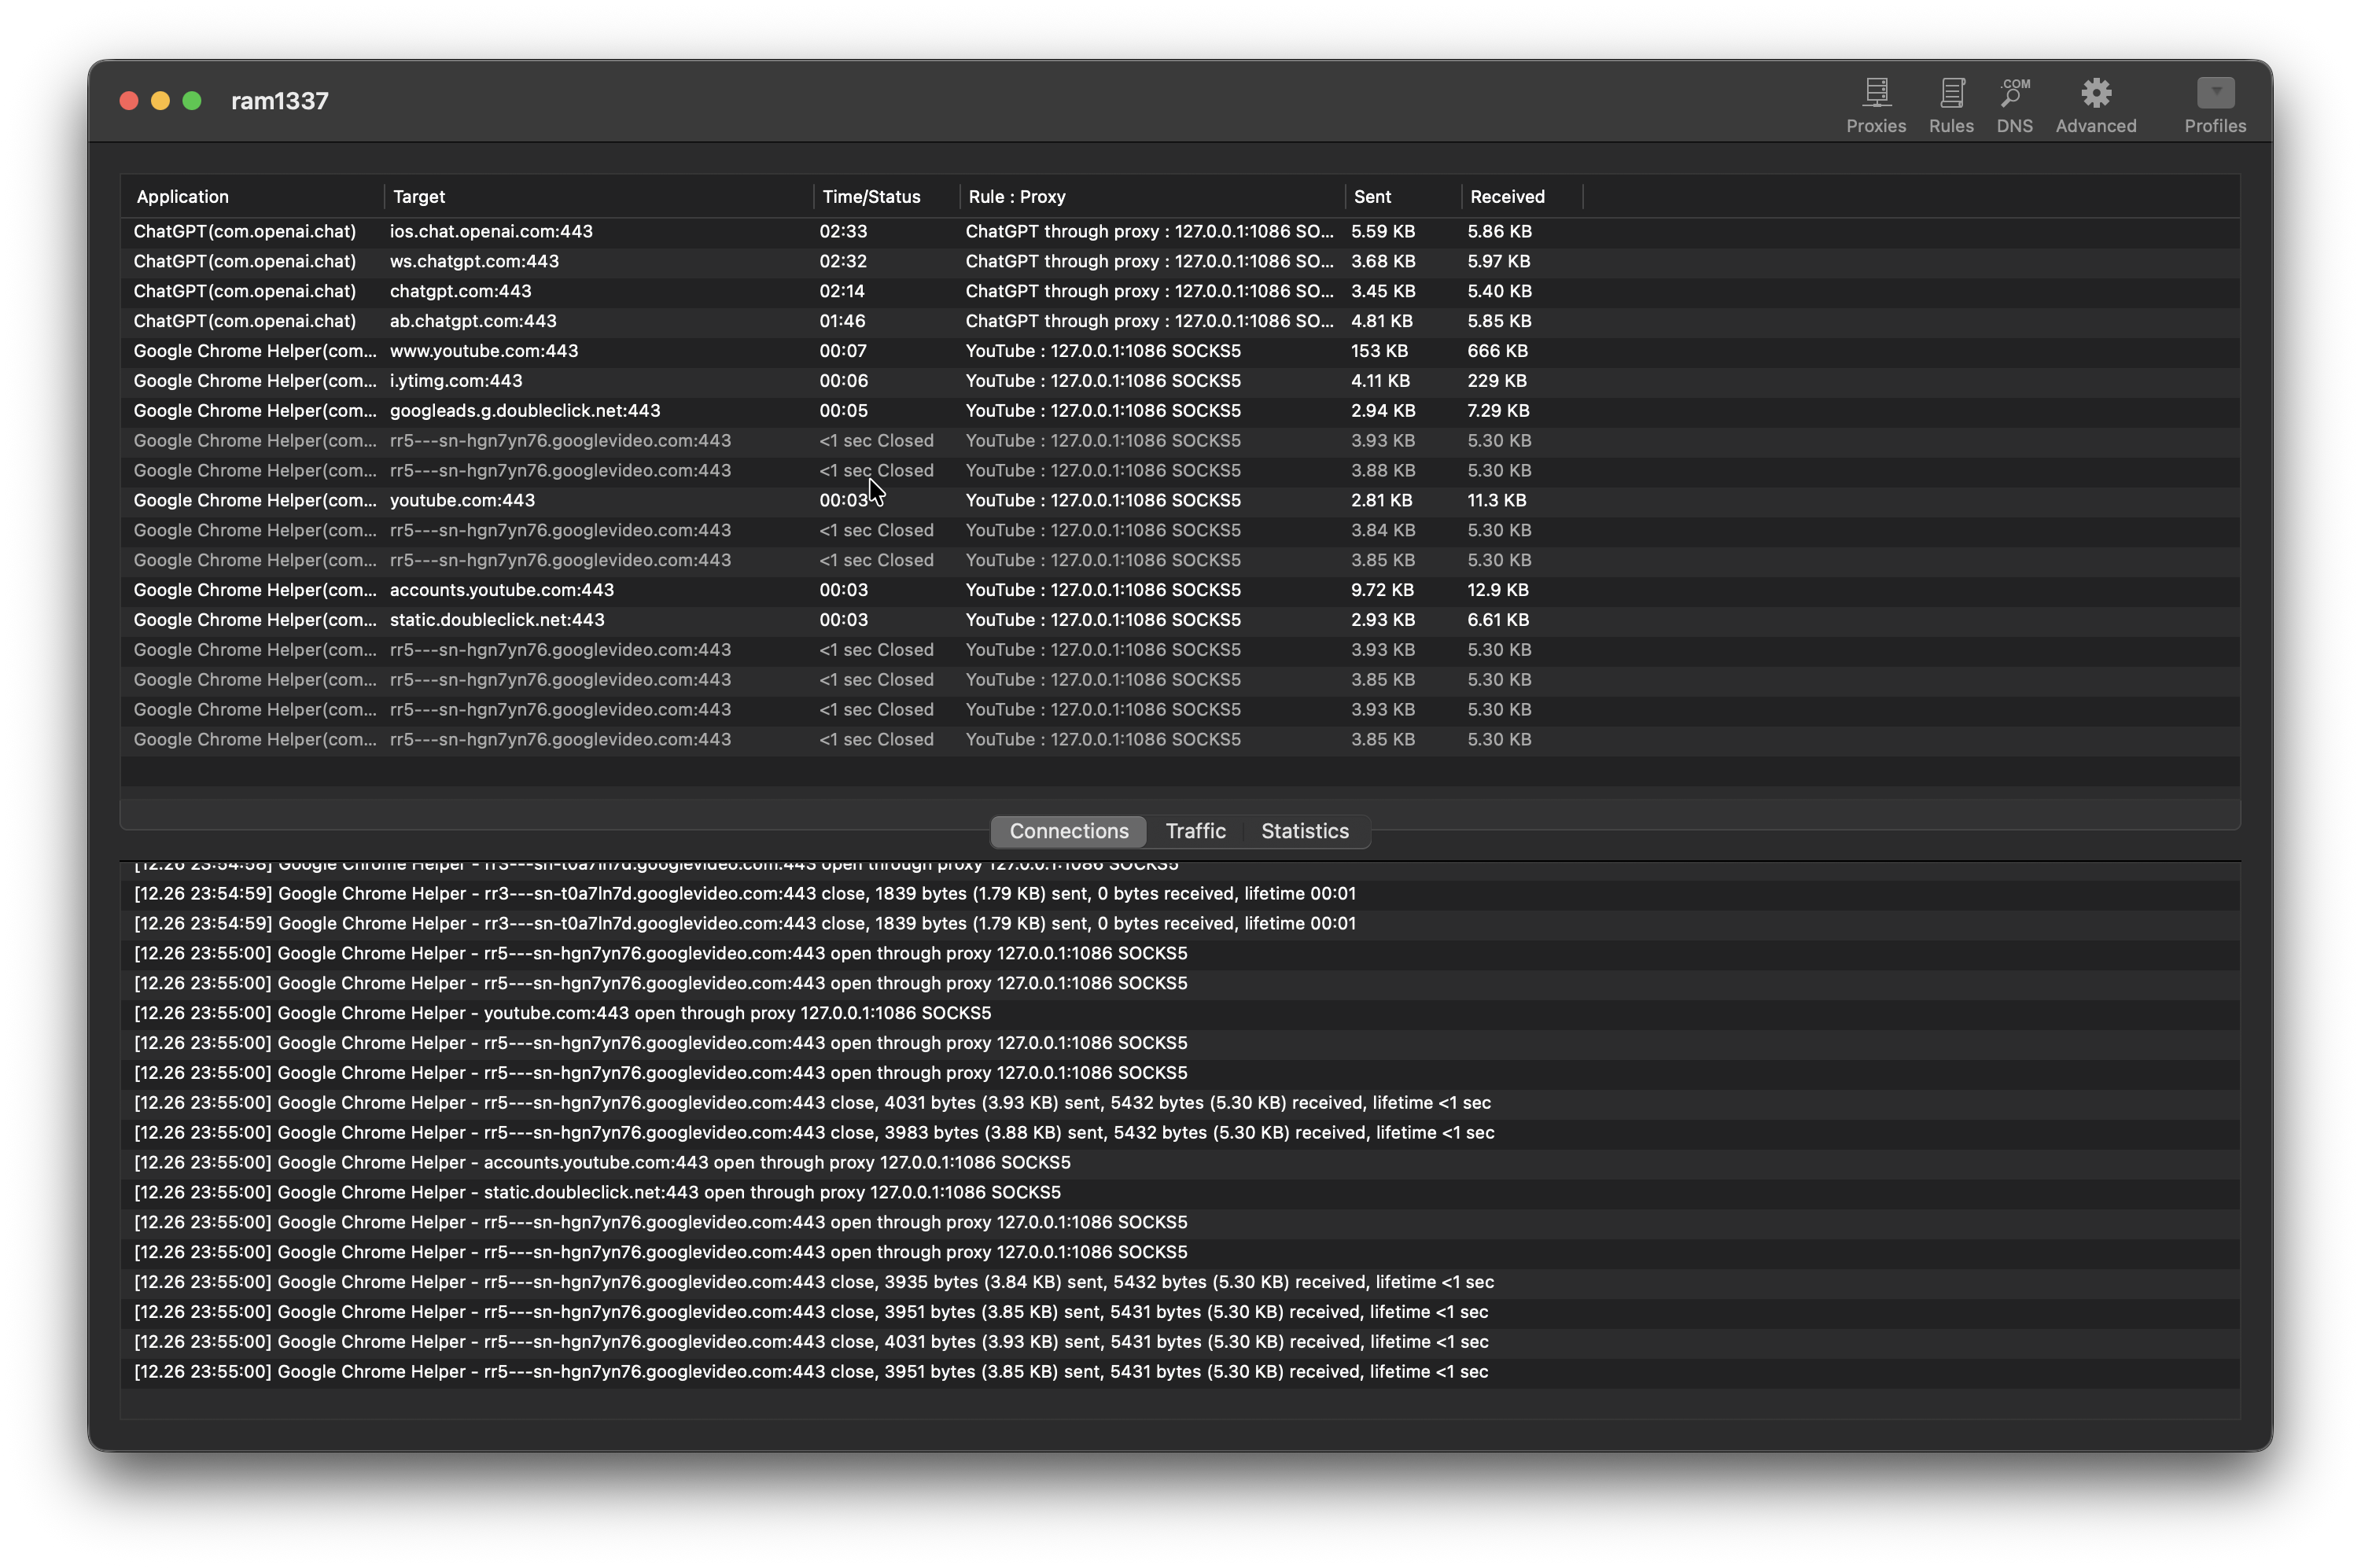2361x1568 pixels.
Task: Open Advanced gear icon
Action: (x=2095, y=105)
